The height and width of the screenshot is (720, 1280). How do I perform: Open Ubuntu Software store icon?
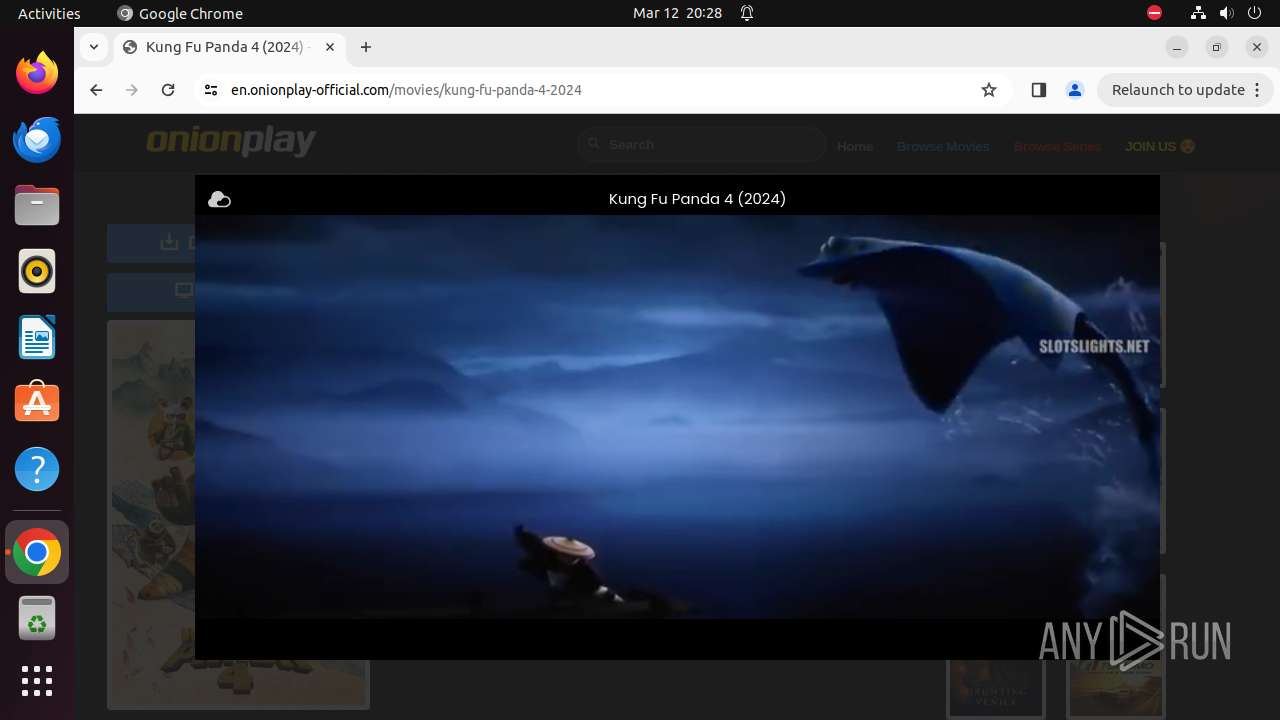(37, 403)
